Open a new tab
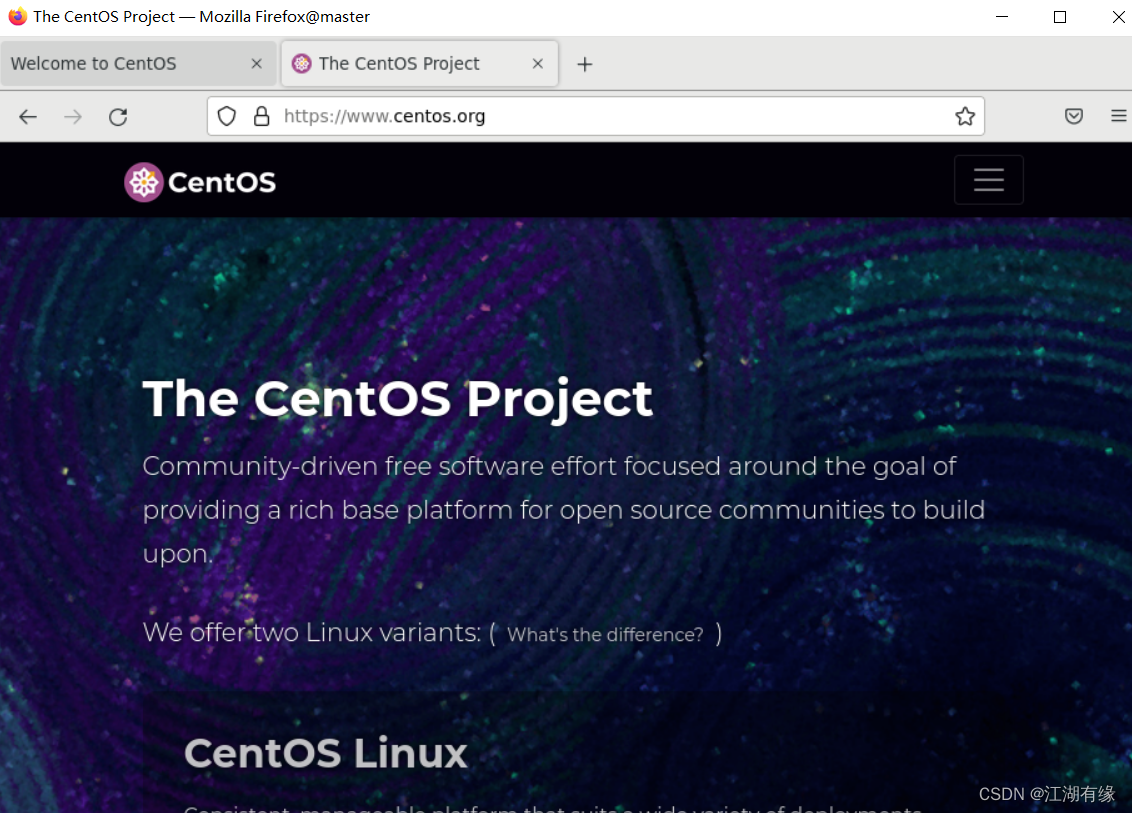1132x813 pixels. (x=585, y=64)
